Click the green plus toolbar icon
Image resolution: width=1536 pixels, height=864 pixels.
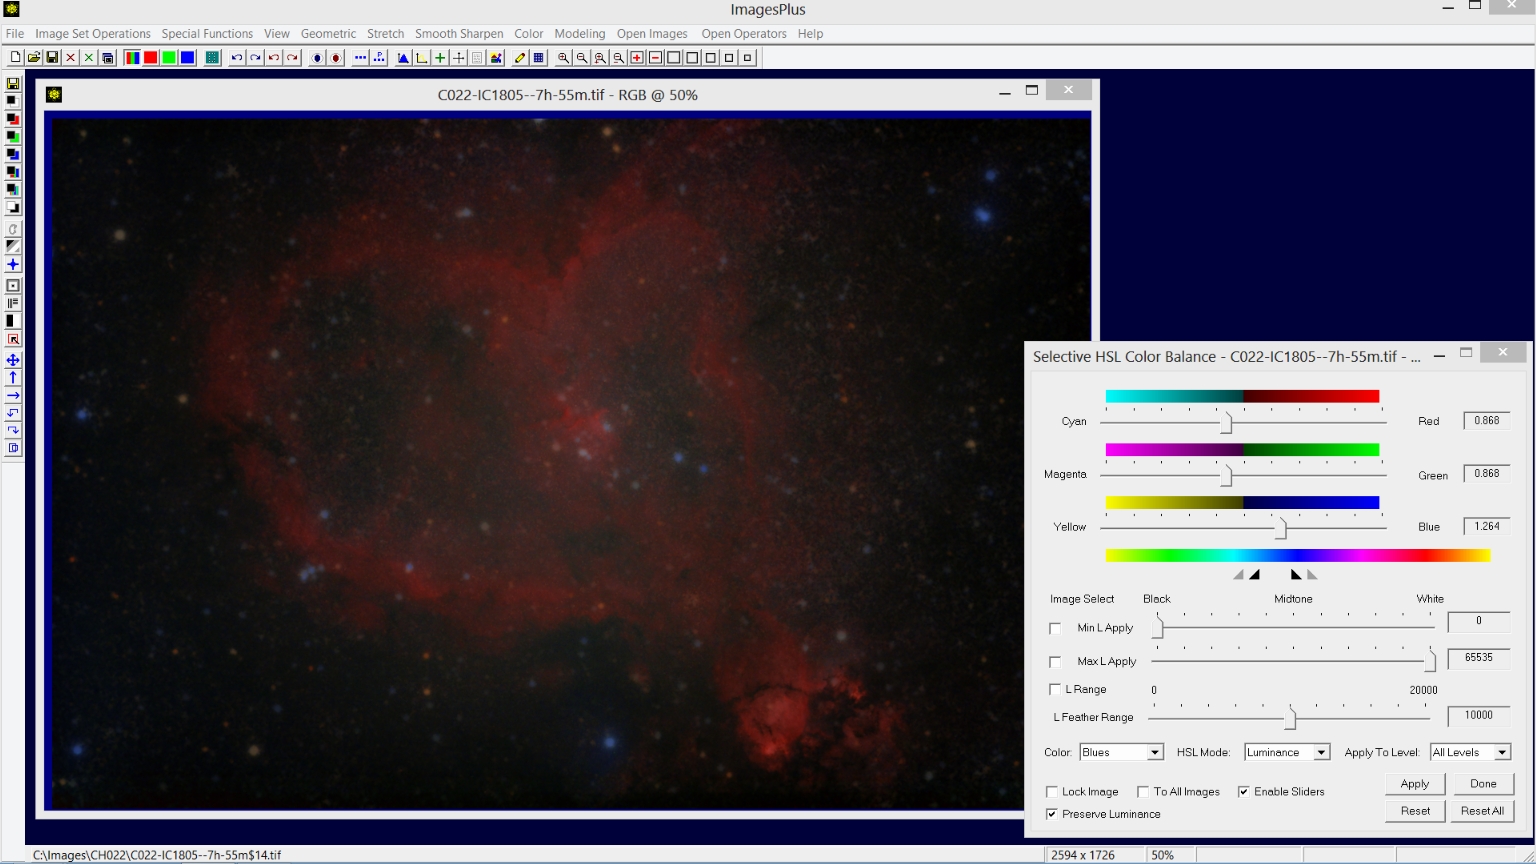(x=440, y=58)
